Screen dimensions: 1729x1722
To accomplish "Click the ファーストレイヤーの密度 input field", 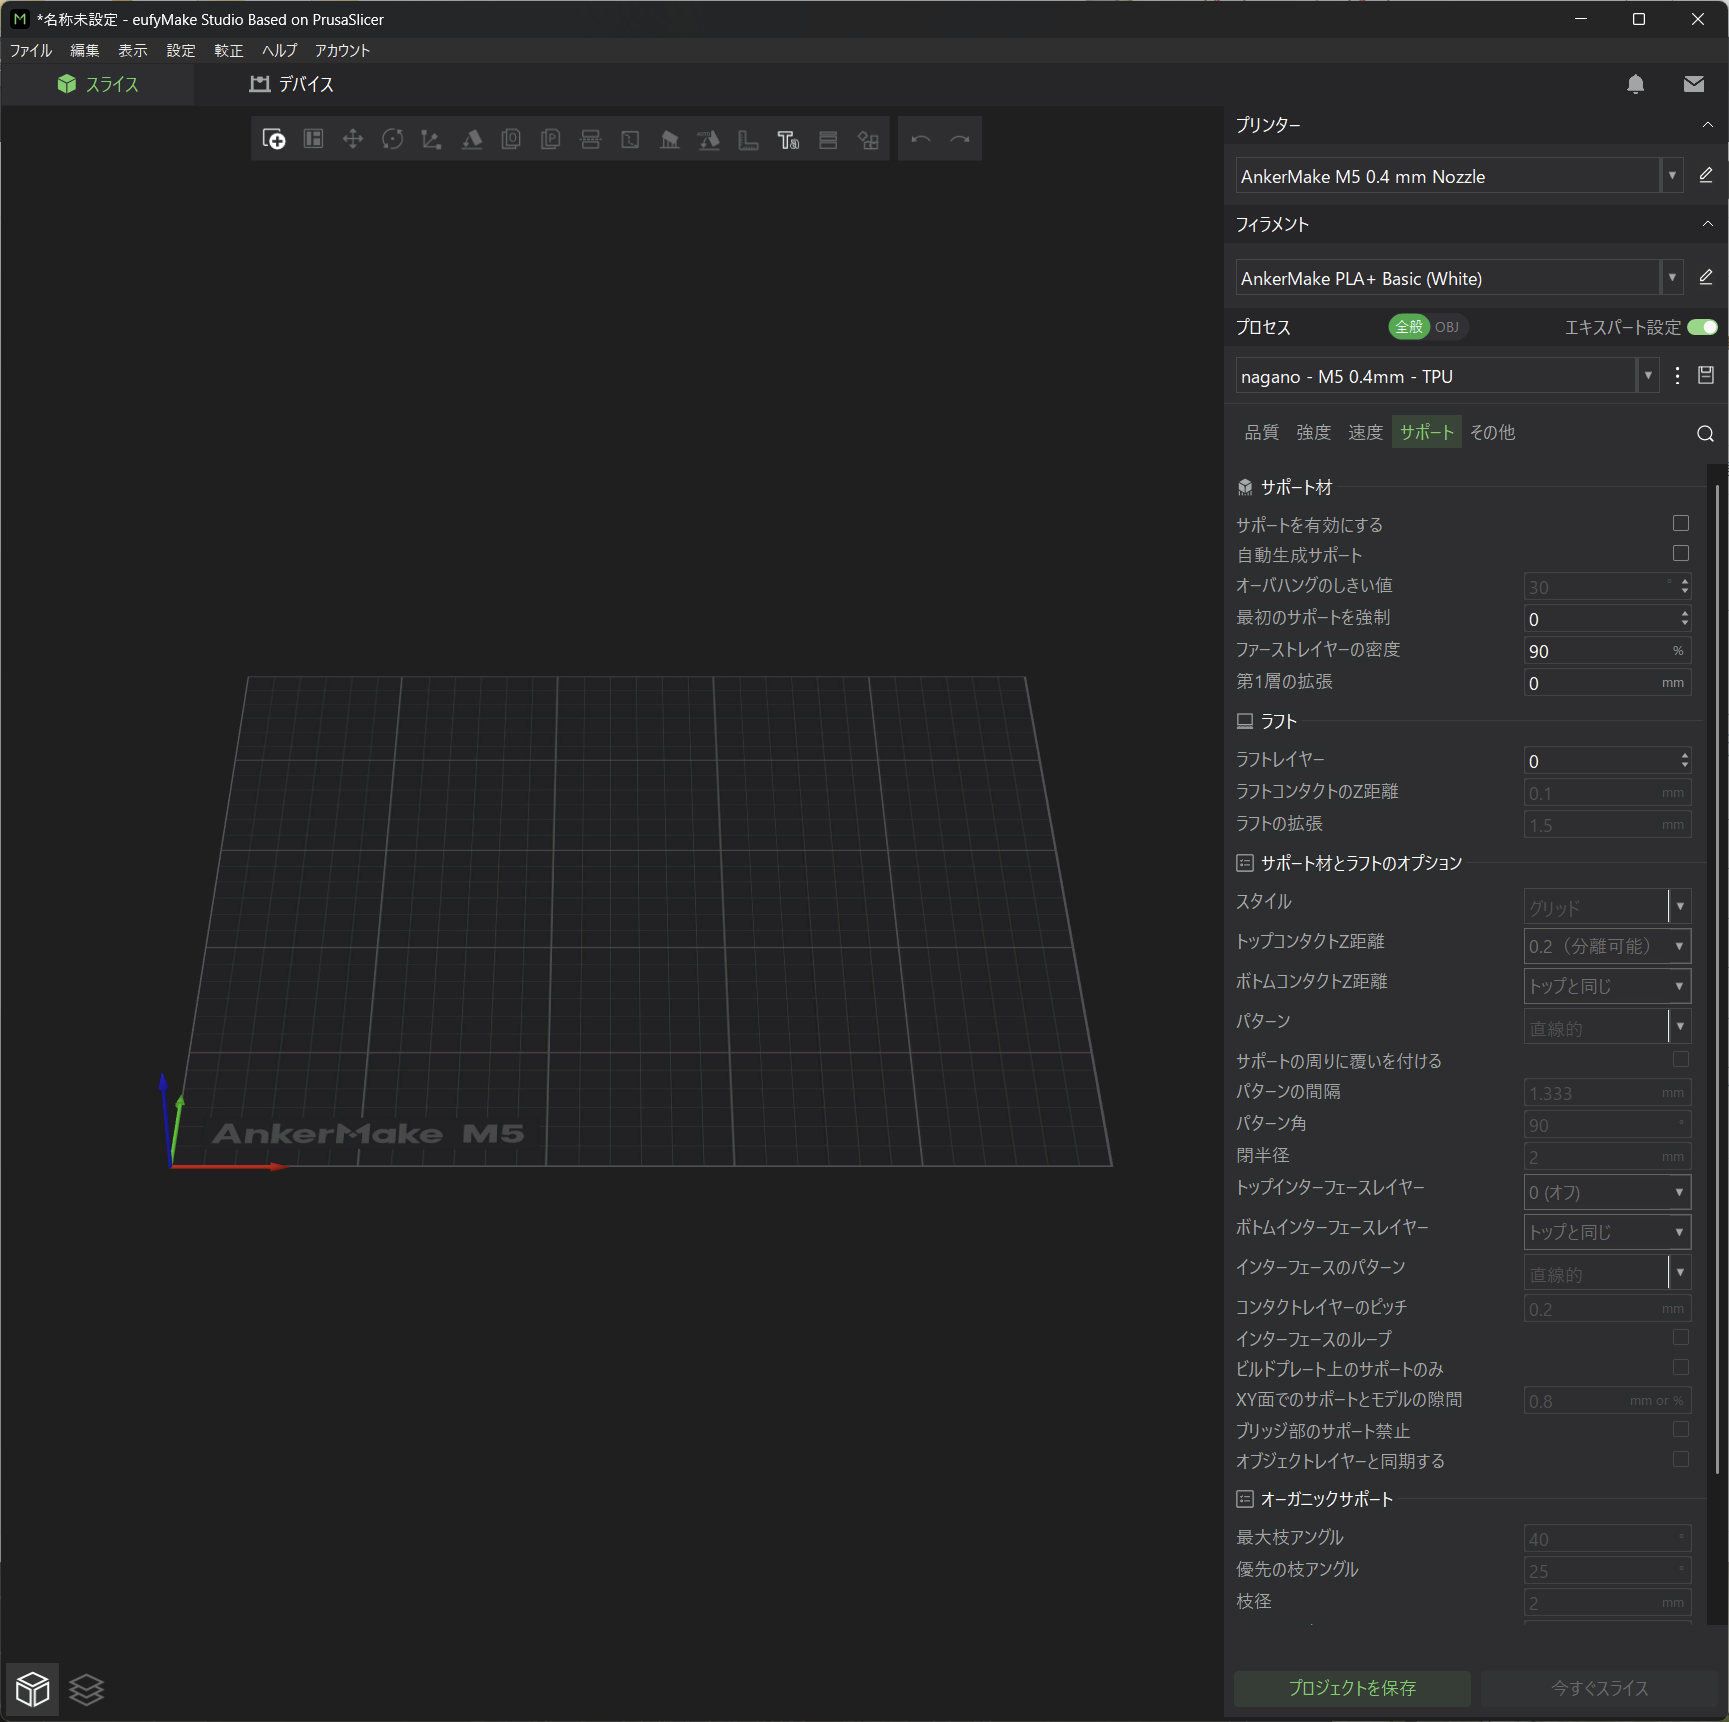I will pos(1596,652).
